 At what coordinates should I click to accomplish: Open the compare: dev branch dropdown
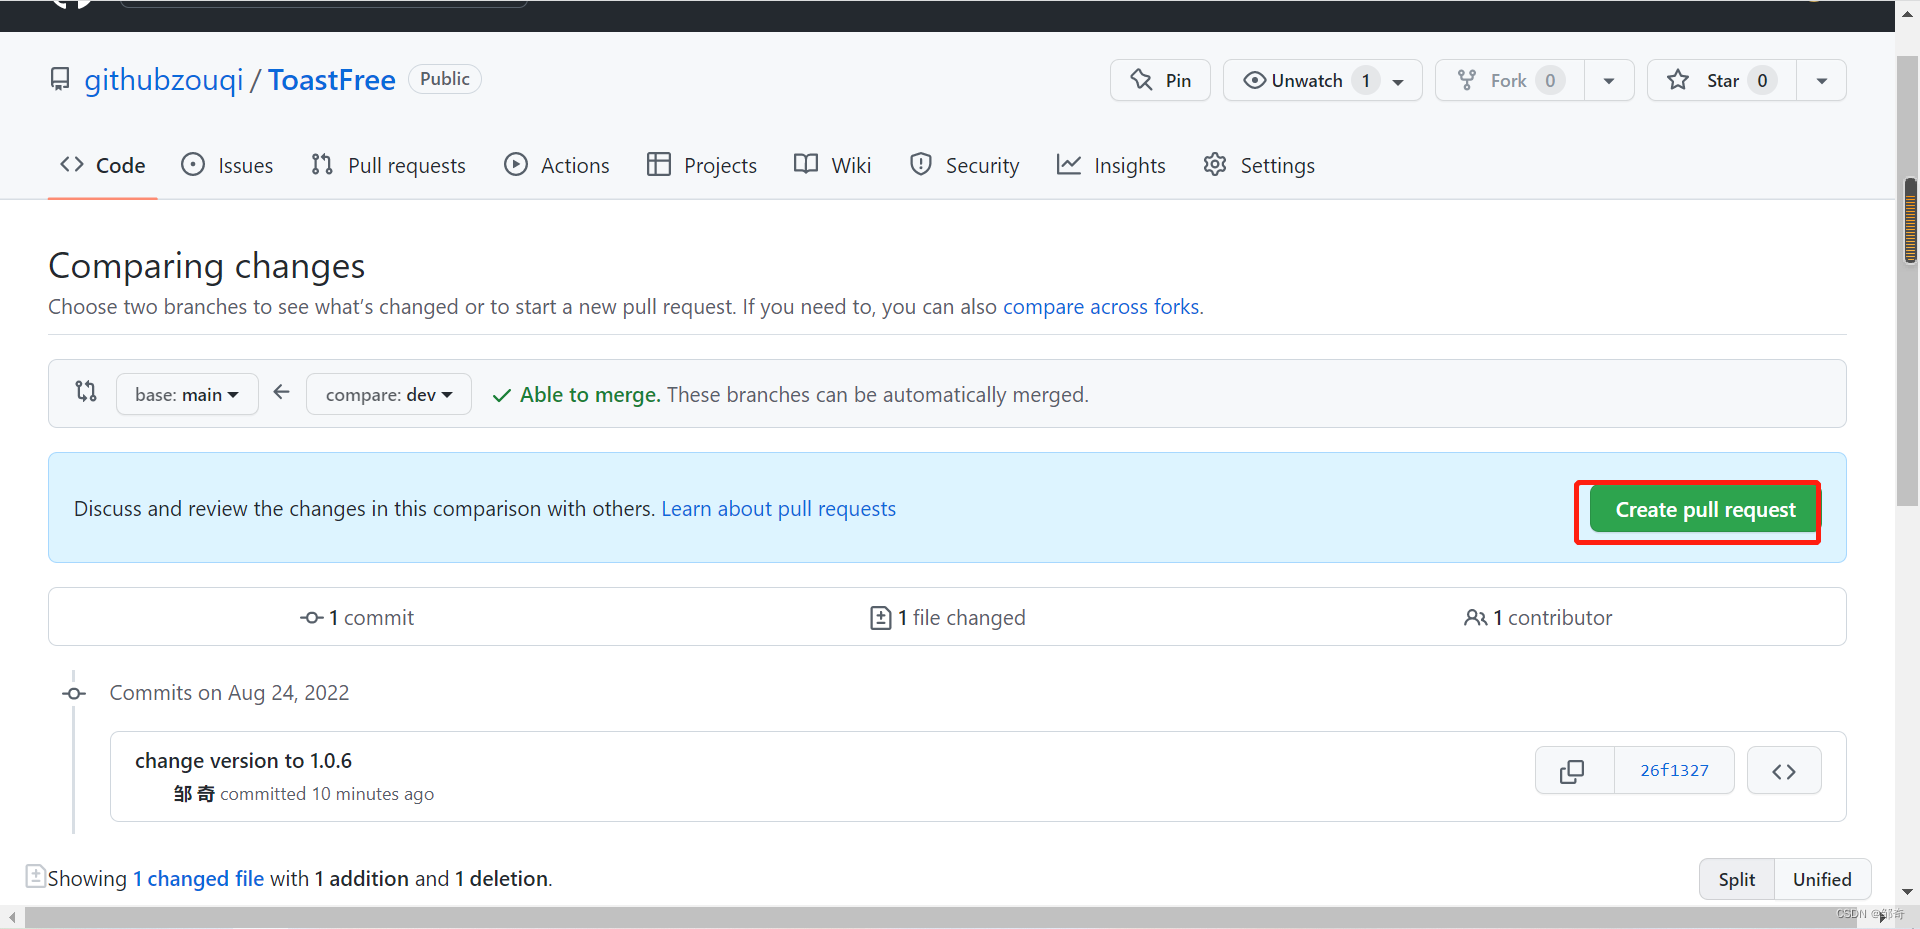click(x=389, y=394)
